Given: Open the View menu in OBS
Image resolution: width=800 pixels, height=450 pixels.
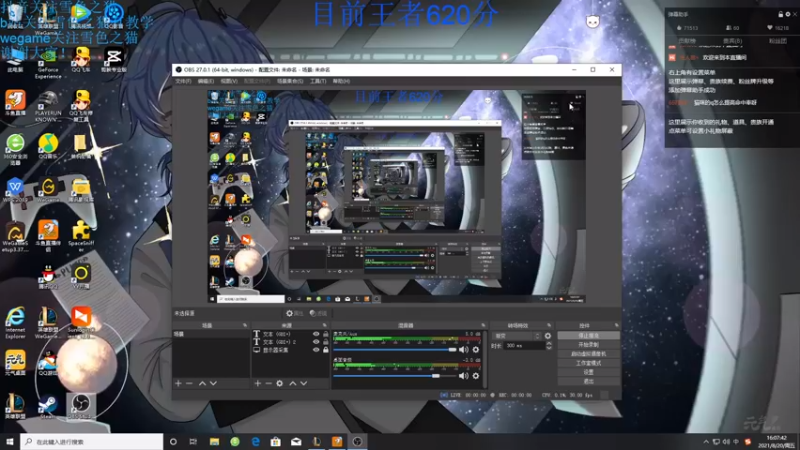Looking at the screenshot, I should pos(229,81).
